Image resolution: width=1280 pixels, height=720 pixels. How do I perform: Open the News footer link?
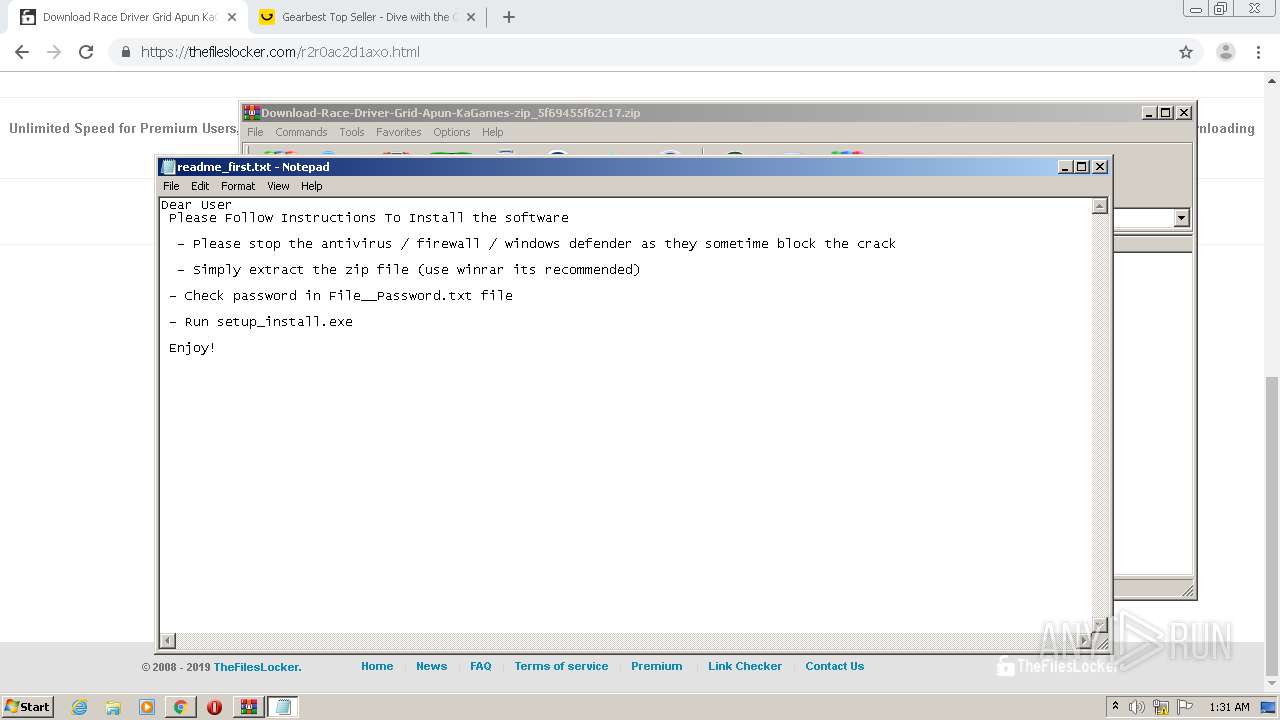click(x=432, y=666)
